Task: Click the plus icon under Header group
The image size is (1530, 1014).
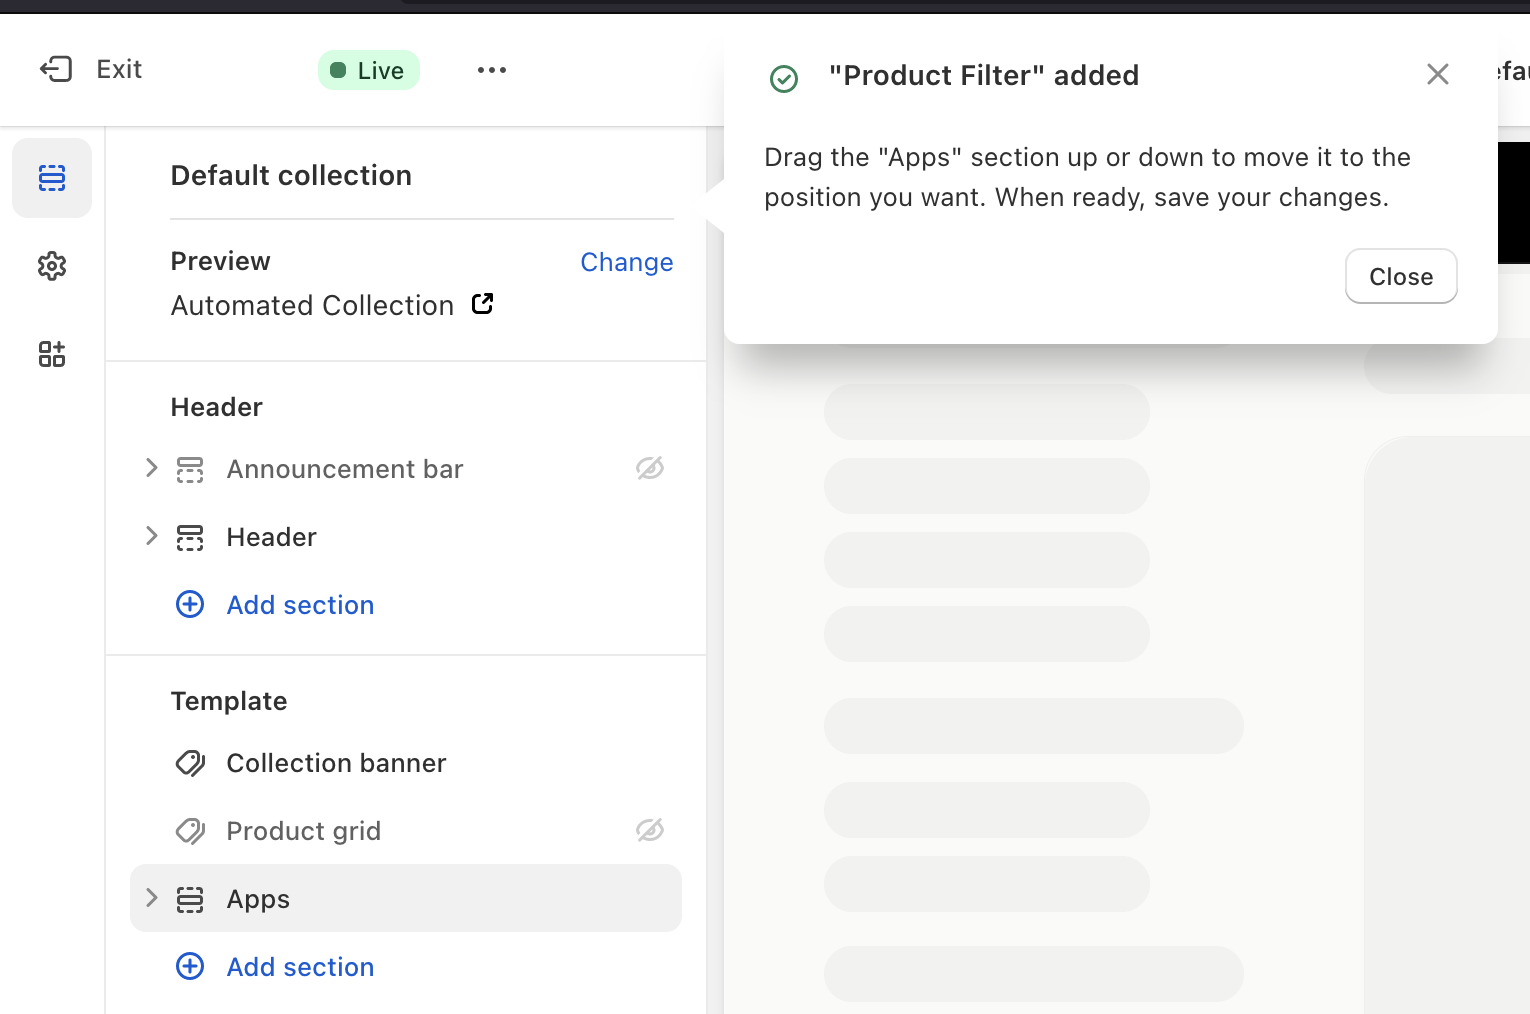Action: tap(190, 604)
